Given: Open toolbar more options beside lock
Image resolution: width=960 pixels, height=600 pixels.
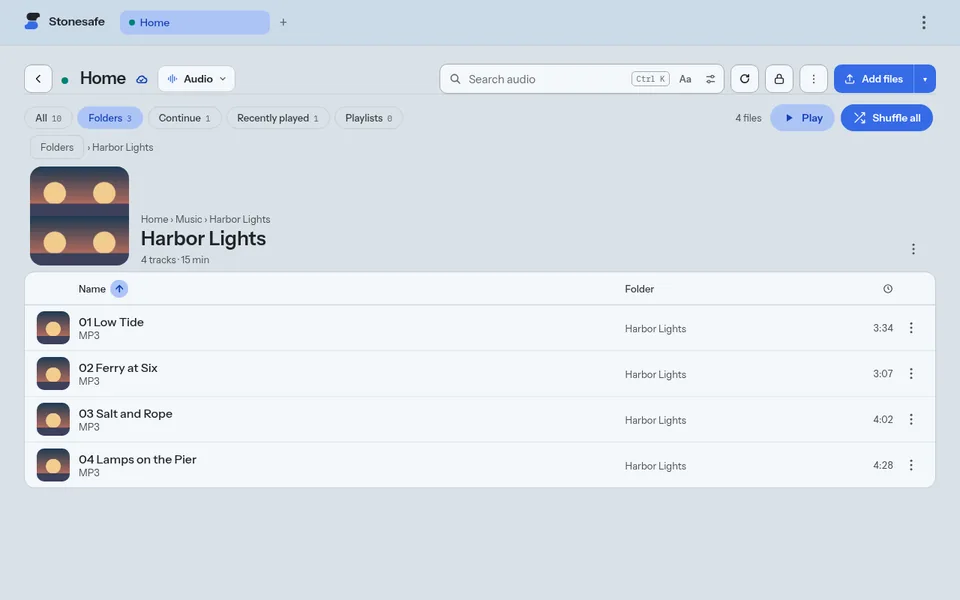Looking at the screenshot, I should (813, 79).
